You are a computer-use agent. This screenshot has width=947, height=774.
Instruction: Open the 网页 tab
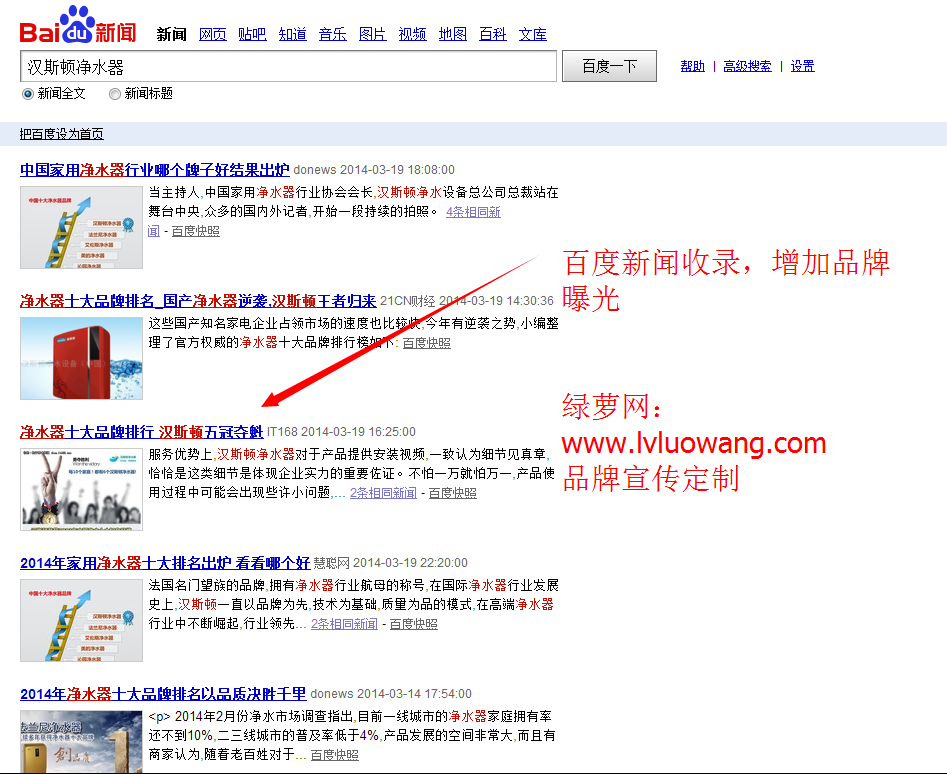[213, 34]
